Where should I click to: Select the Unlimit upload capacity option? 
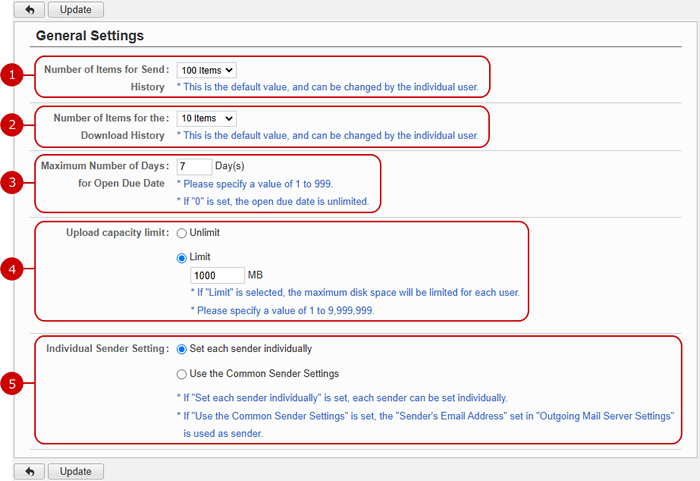pos(182,233)
